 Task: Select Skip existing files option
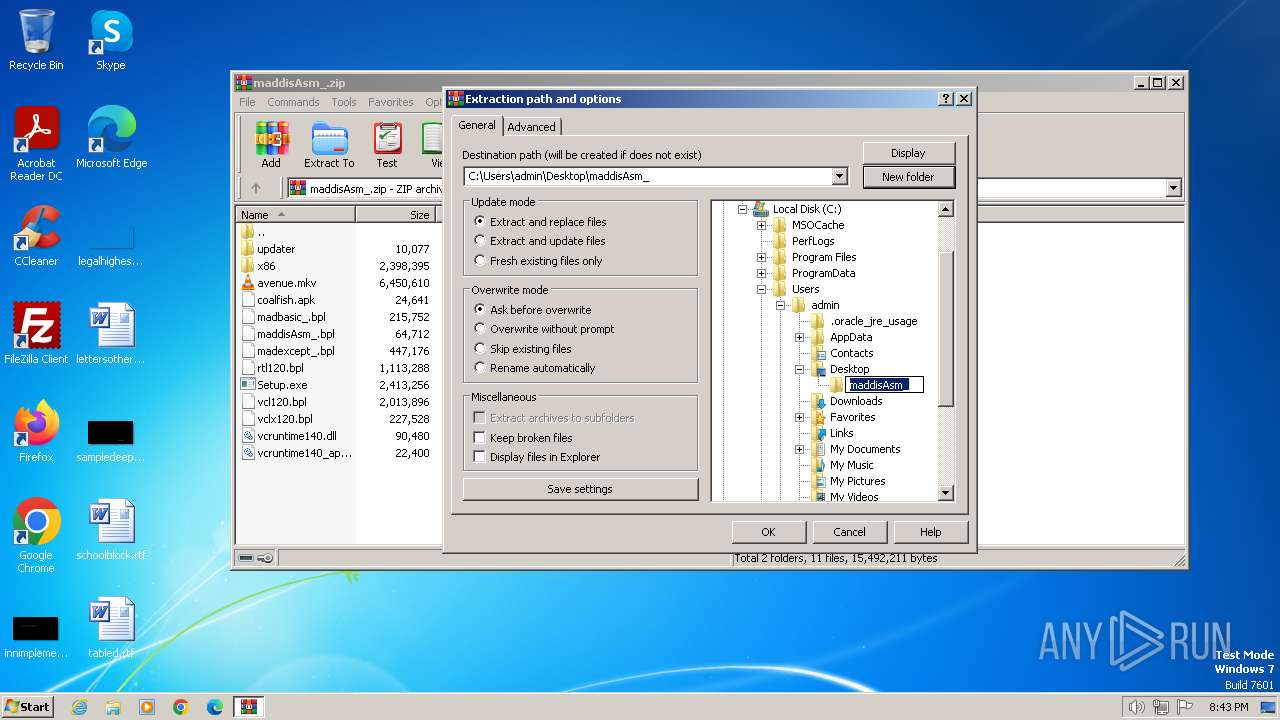pos(523,349)
